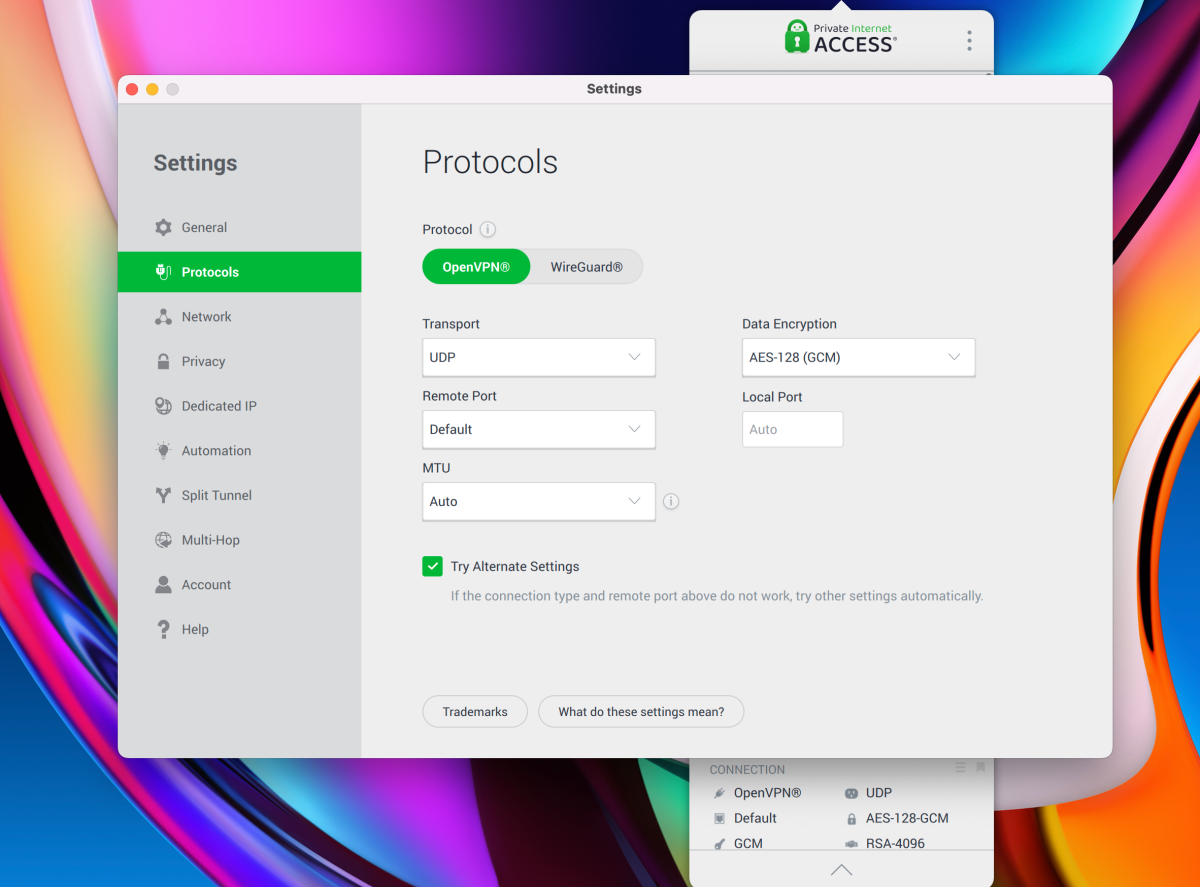Open the Transport dropdown showing UDP

click(x=538, y=357)
